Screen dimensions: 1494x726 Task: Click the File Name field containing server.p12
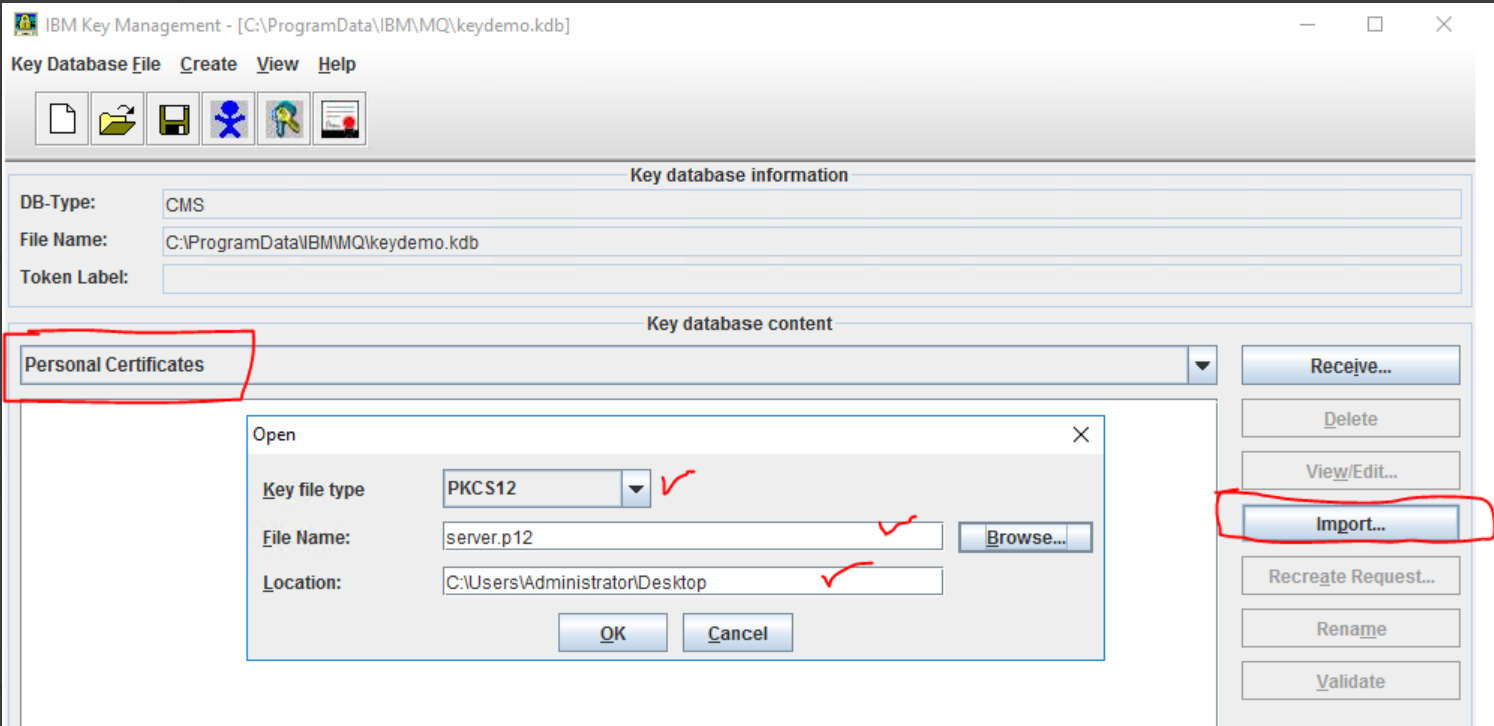coord(692,537)
